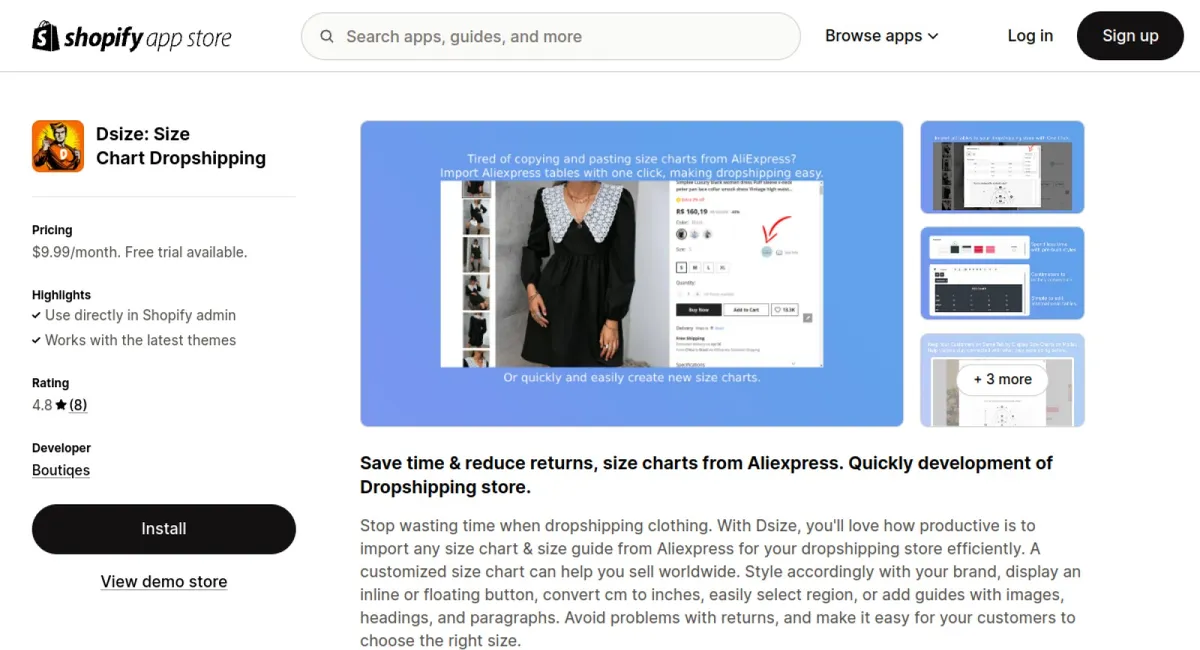1200x650 pixels.
Task: Click the Dsize app icon
Action: pos(58,146)
